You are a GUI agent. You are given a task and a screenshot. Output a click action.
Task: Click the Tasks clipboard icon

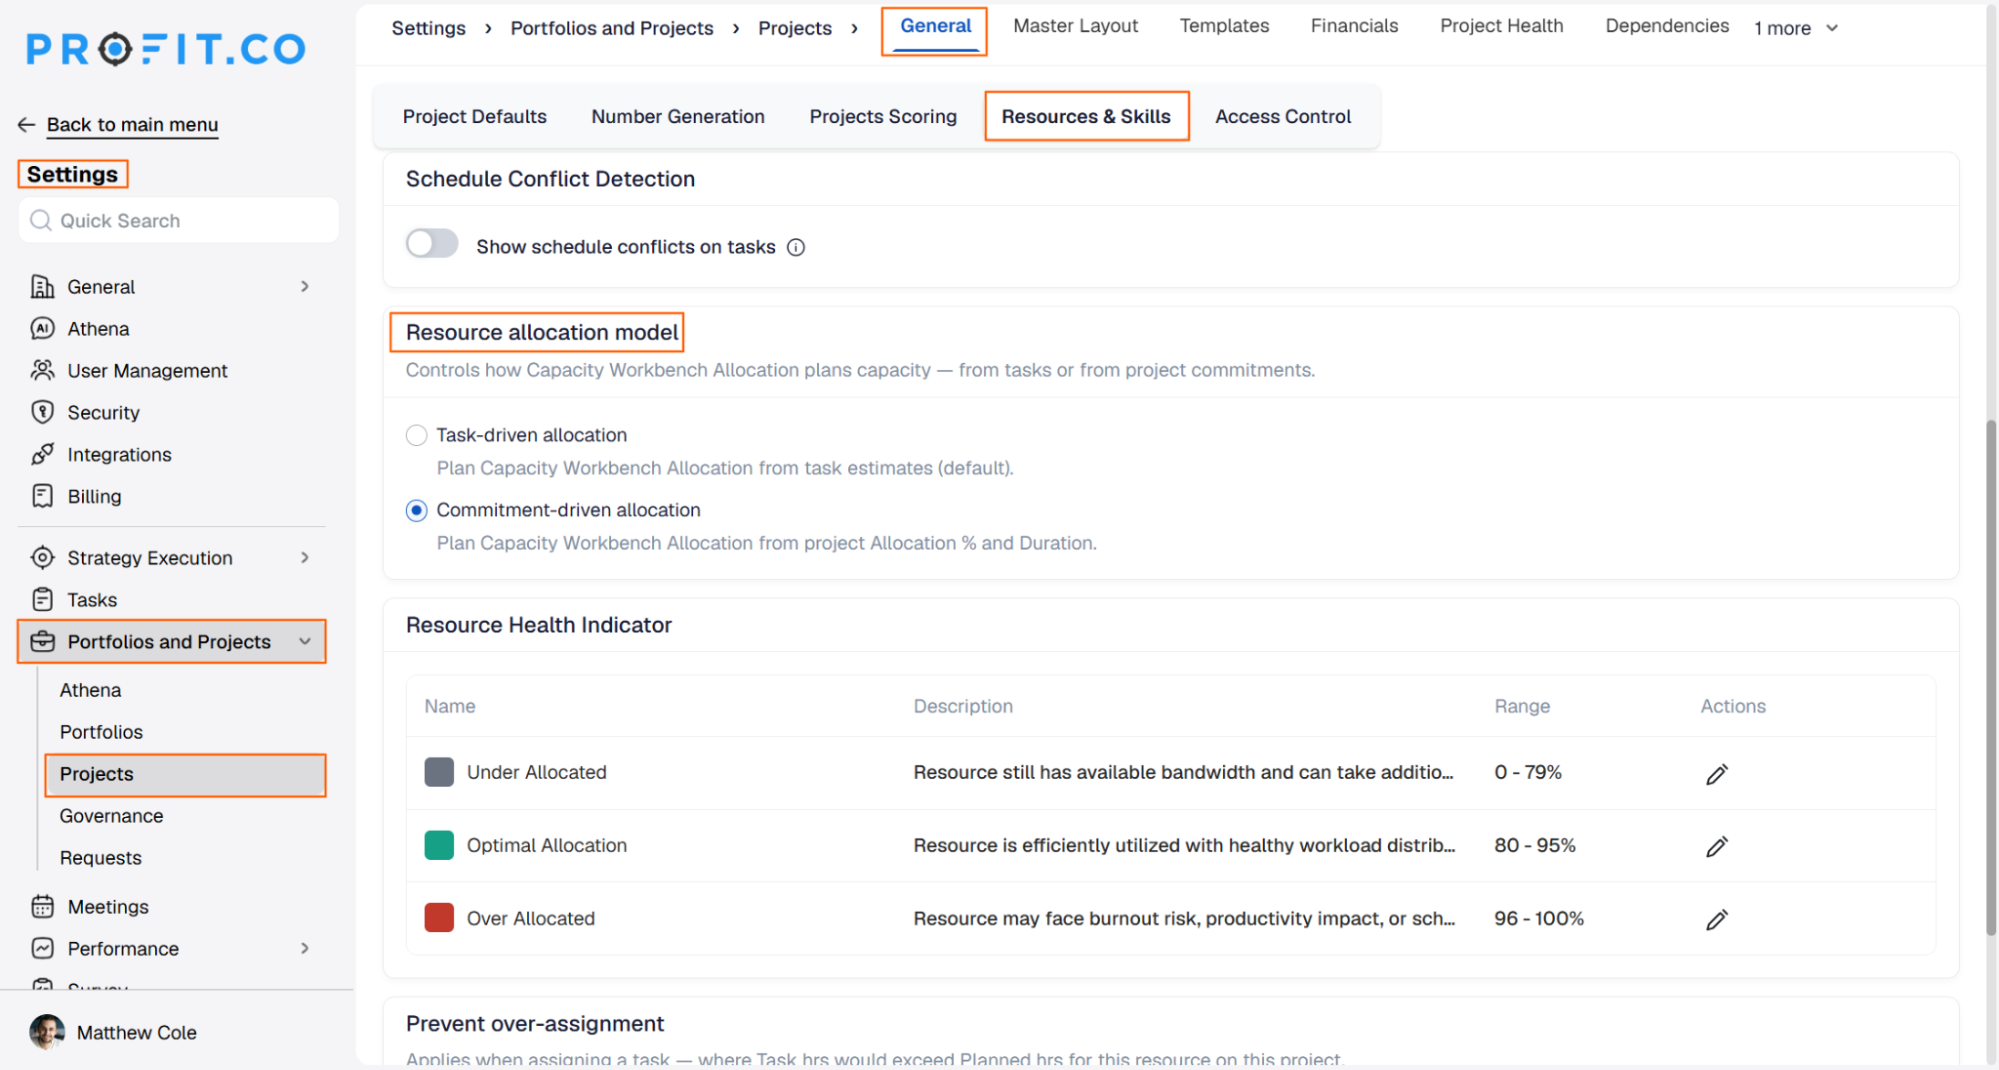[42, 600]
